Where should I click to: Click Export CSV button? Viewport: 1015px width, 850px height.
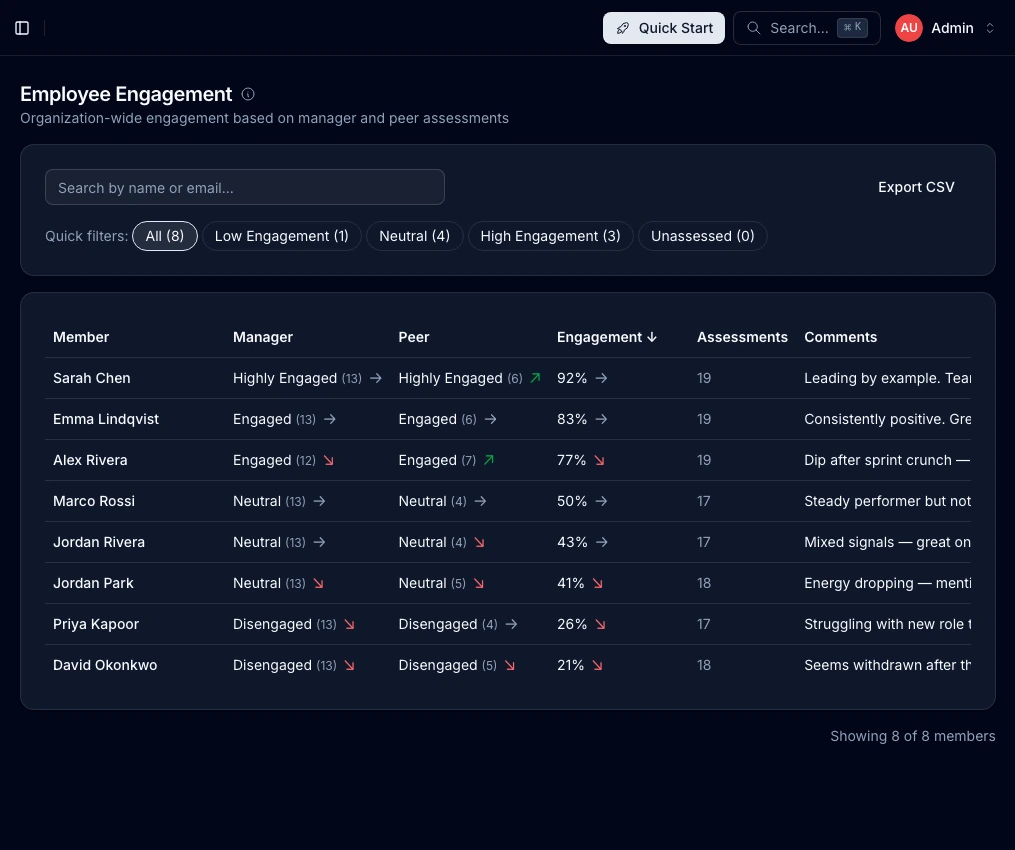pyautogui.click(x=916, y=187)
